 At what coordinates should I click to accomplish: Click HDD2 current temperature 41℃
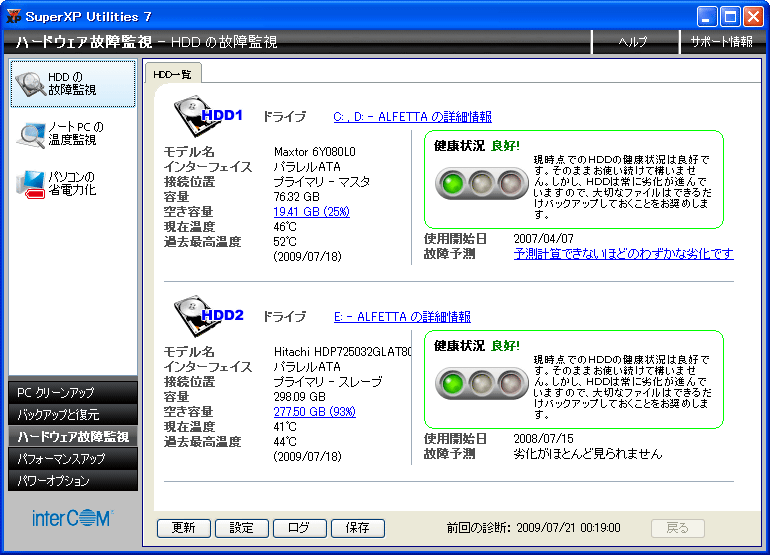pos(285,427)
